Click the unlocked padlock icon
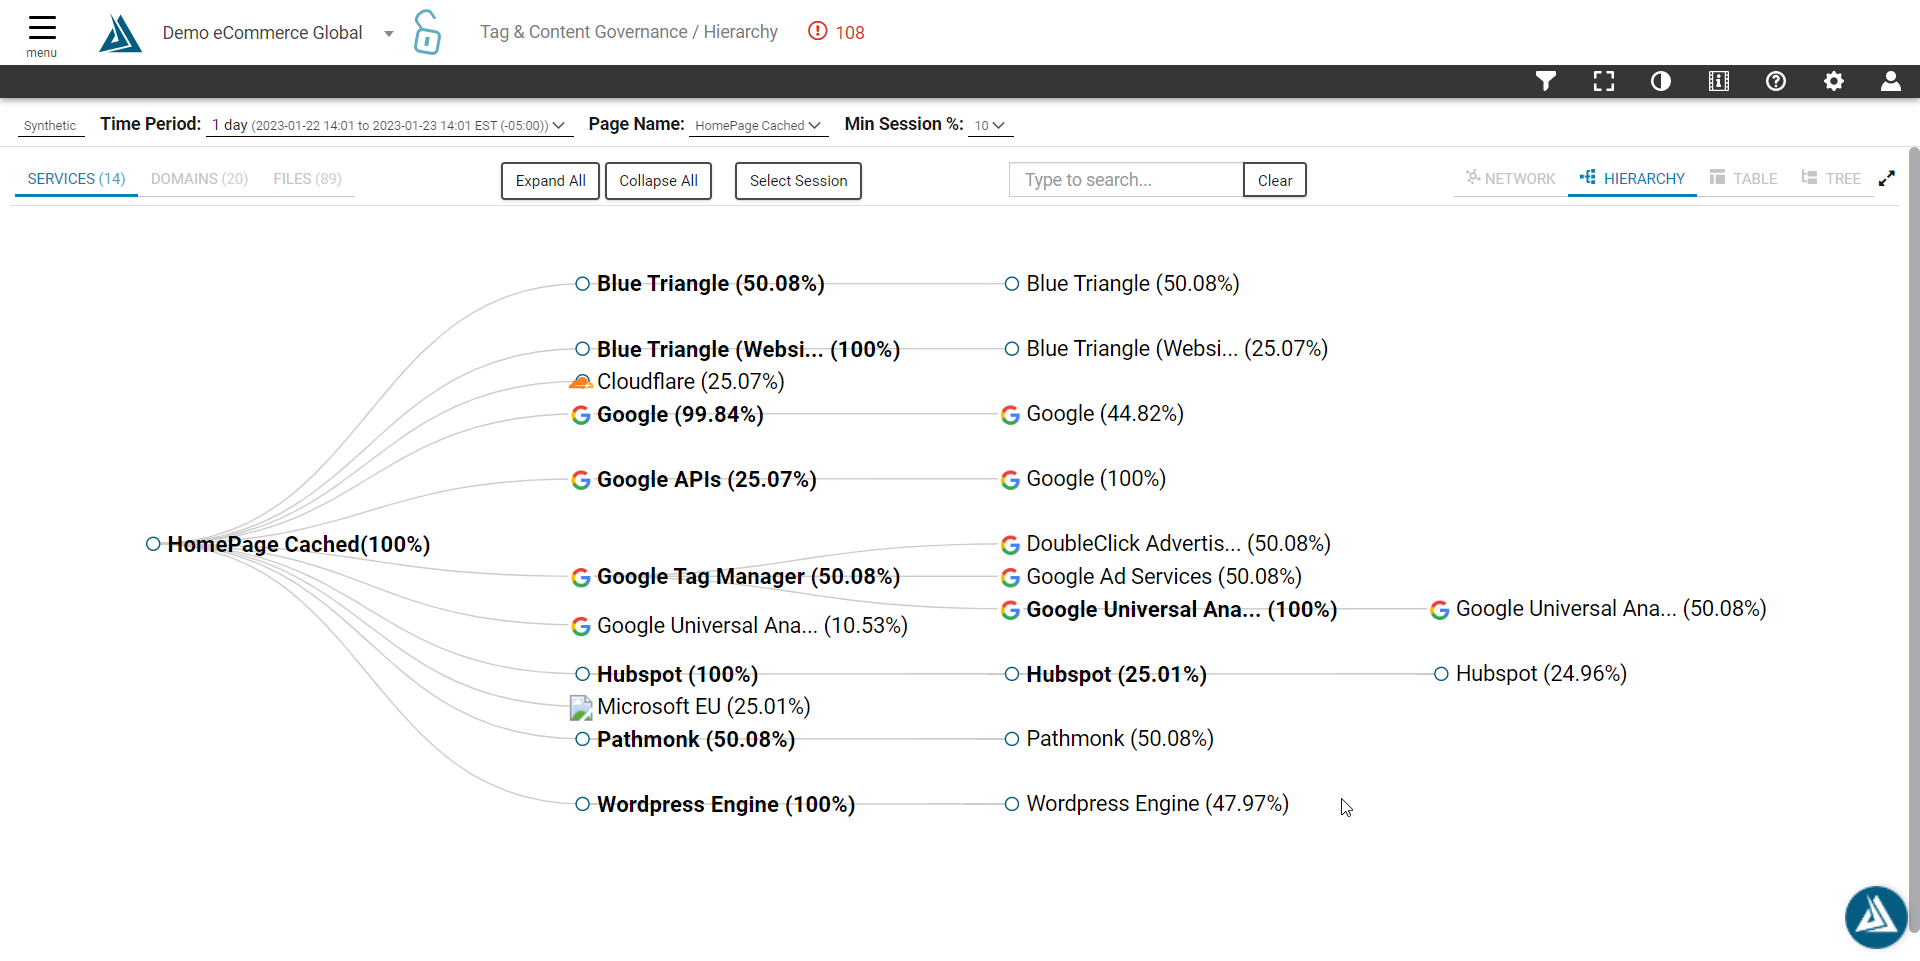The width and height of the screenshot is (1920, 961). [427, 32]
